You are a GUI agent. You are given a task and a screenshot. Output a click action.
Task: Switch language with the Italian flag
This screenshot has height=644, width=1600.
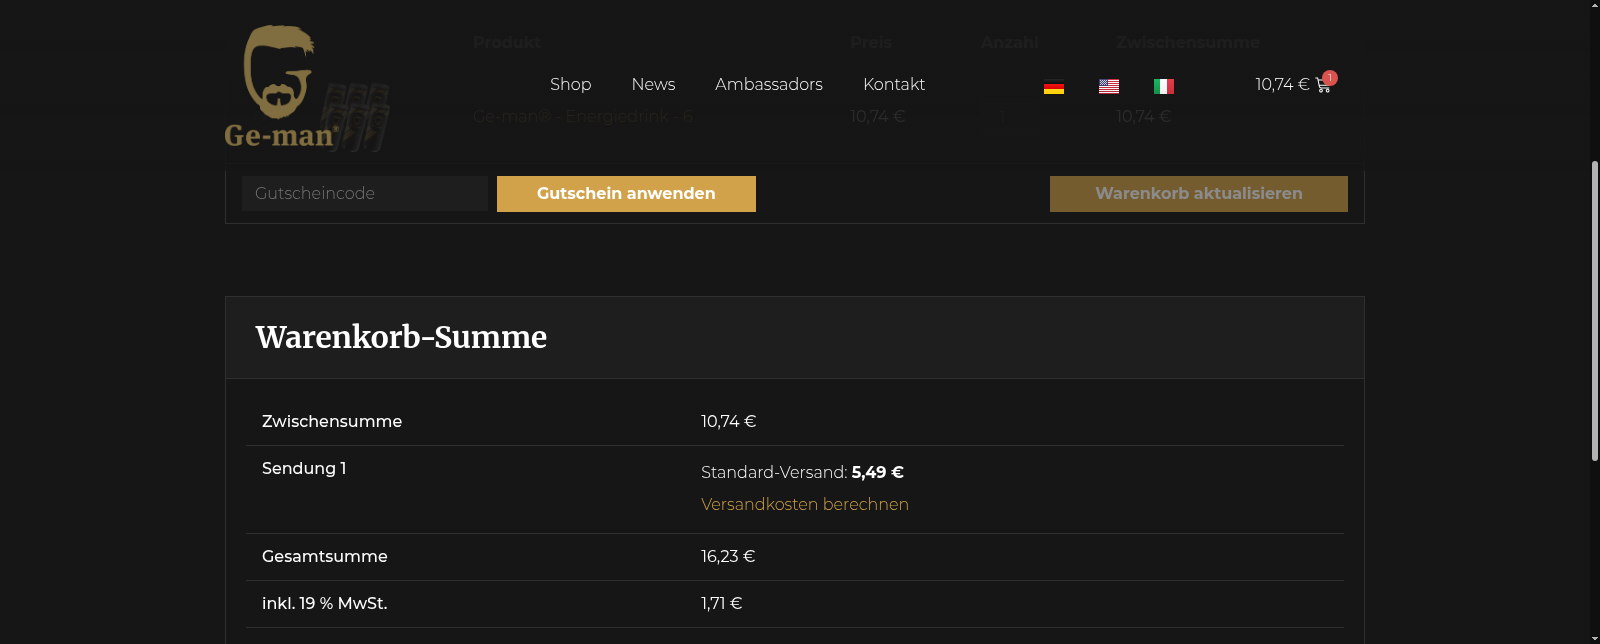pyautogui.click(x=1164, y=87)
